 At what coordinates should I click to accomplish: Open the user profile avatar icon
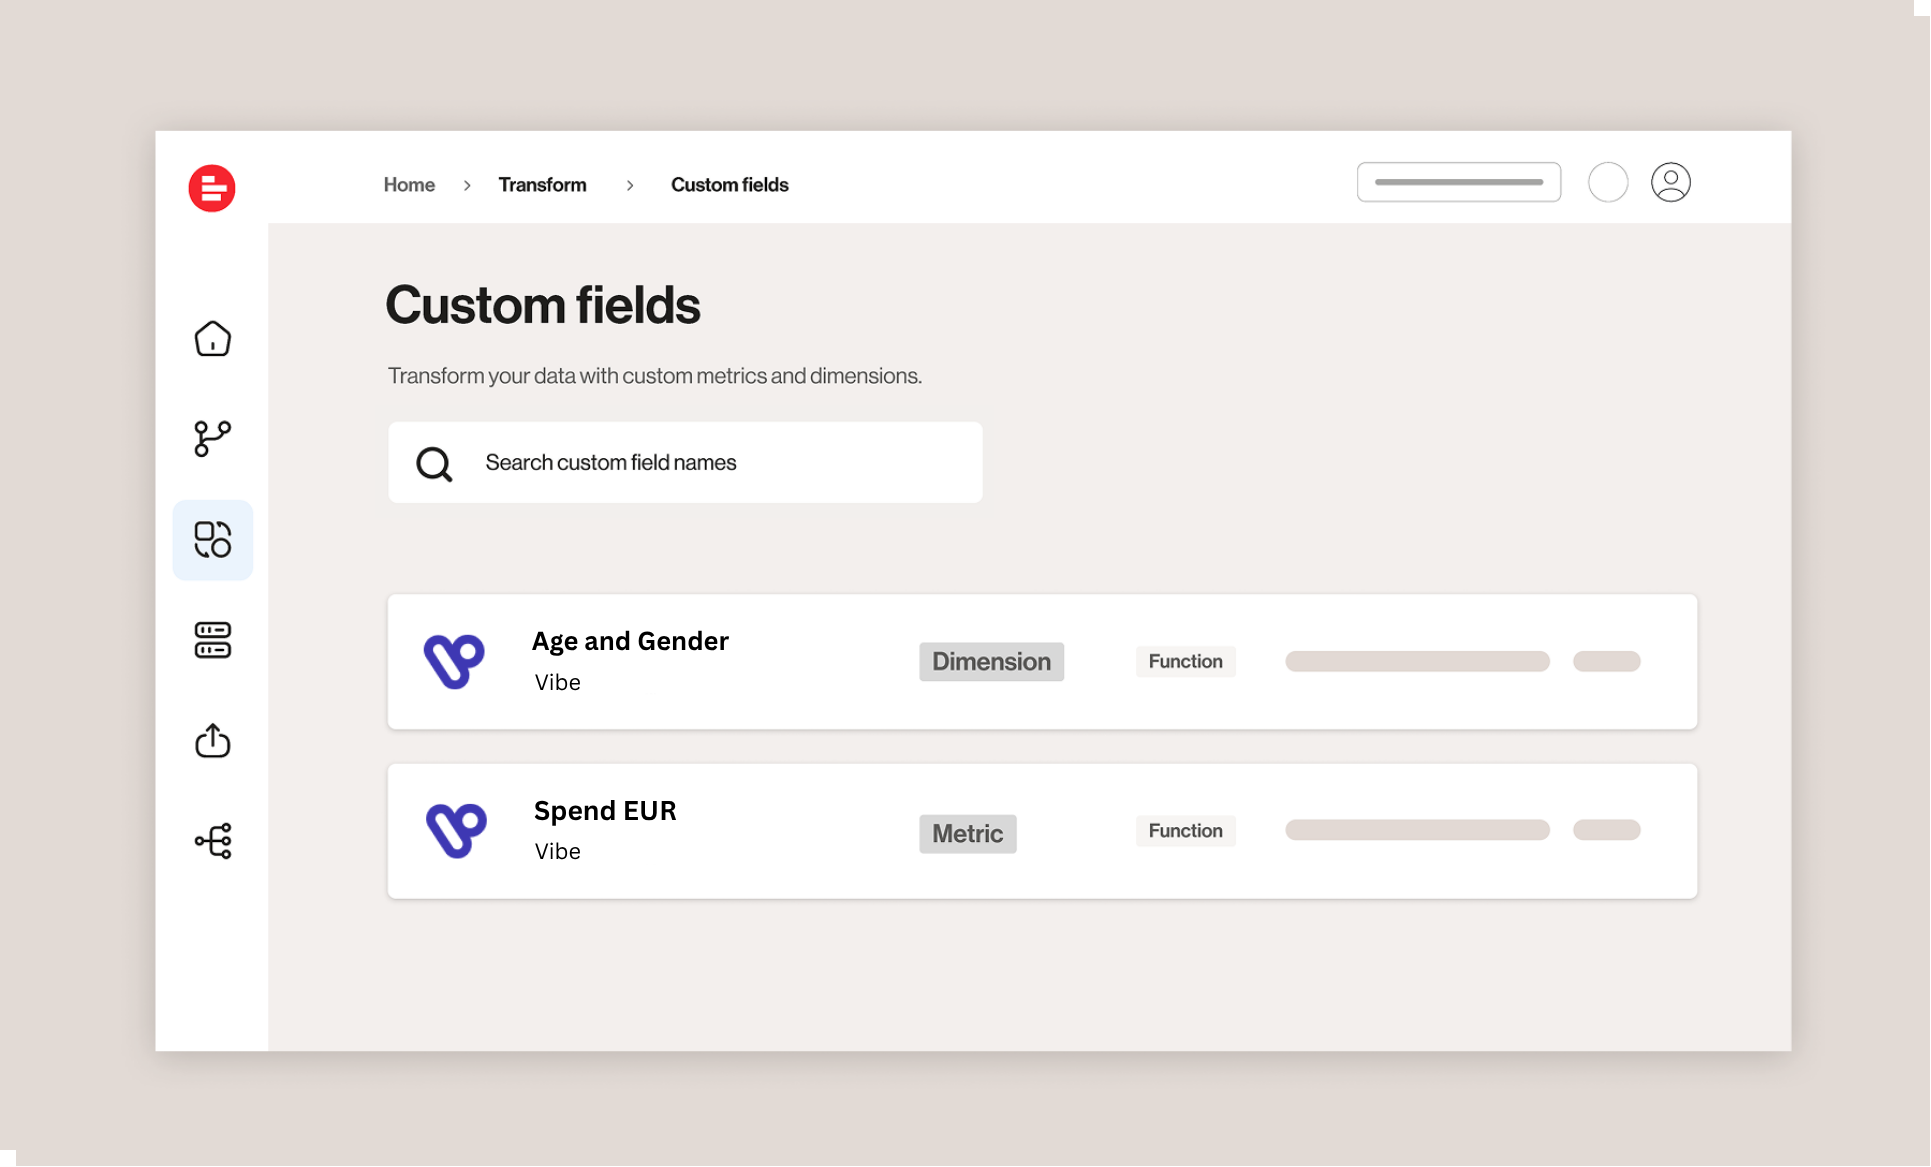[x=1670, y=182]
